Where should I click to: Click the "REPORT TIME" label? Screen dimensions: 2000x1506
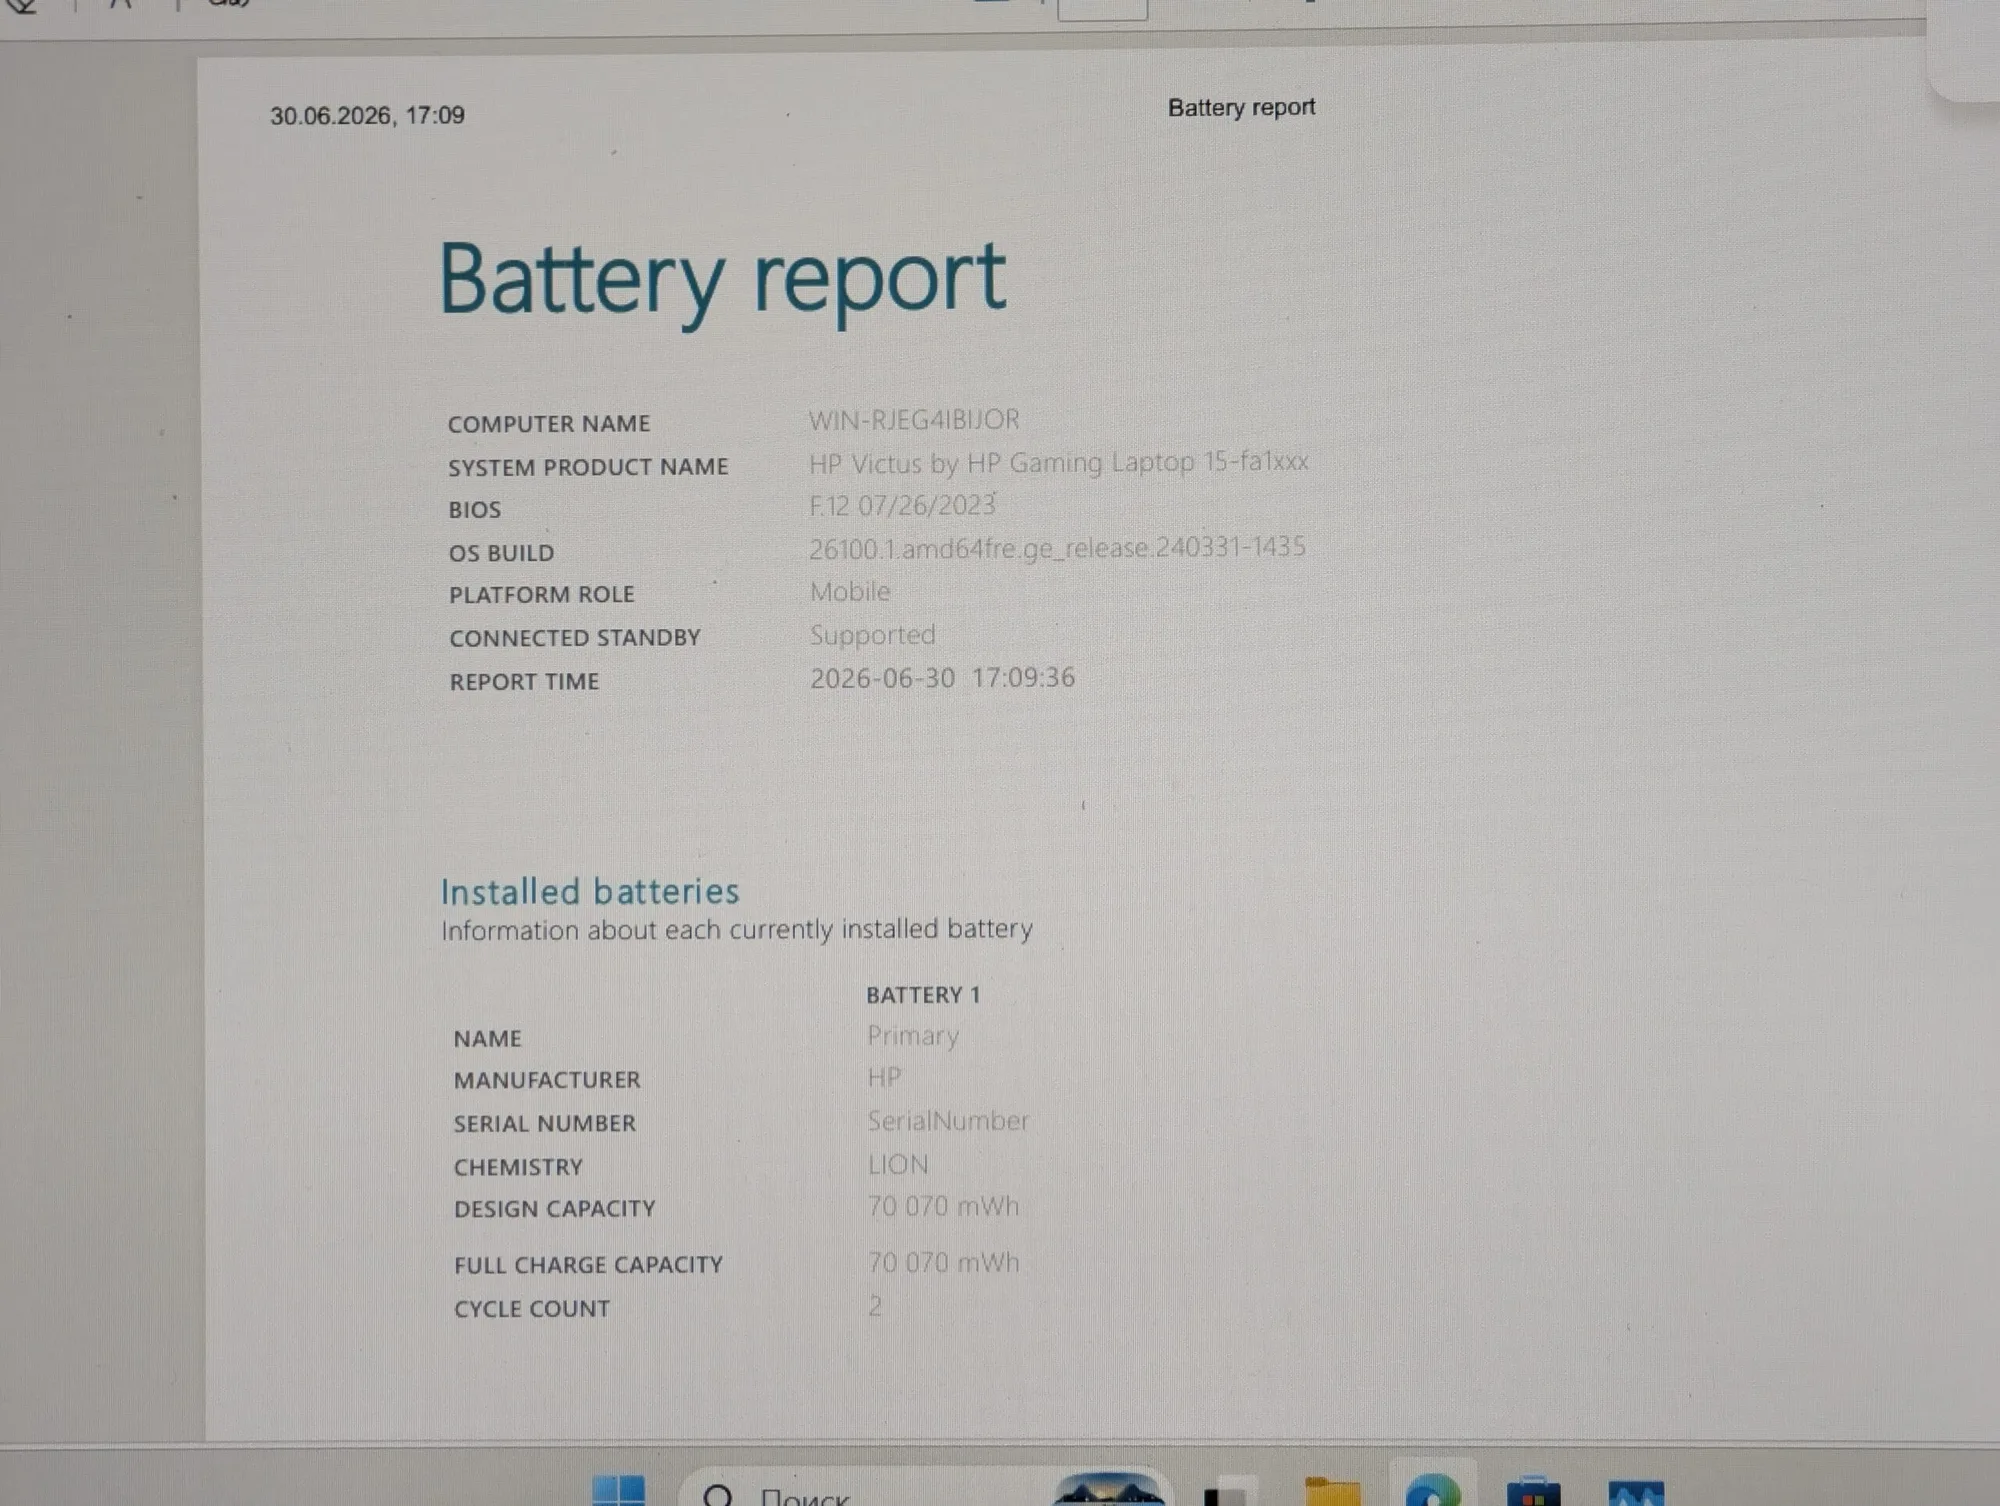pyautogui.click(x=524, y=682)
